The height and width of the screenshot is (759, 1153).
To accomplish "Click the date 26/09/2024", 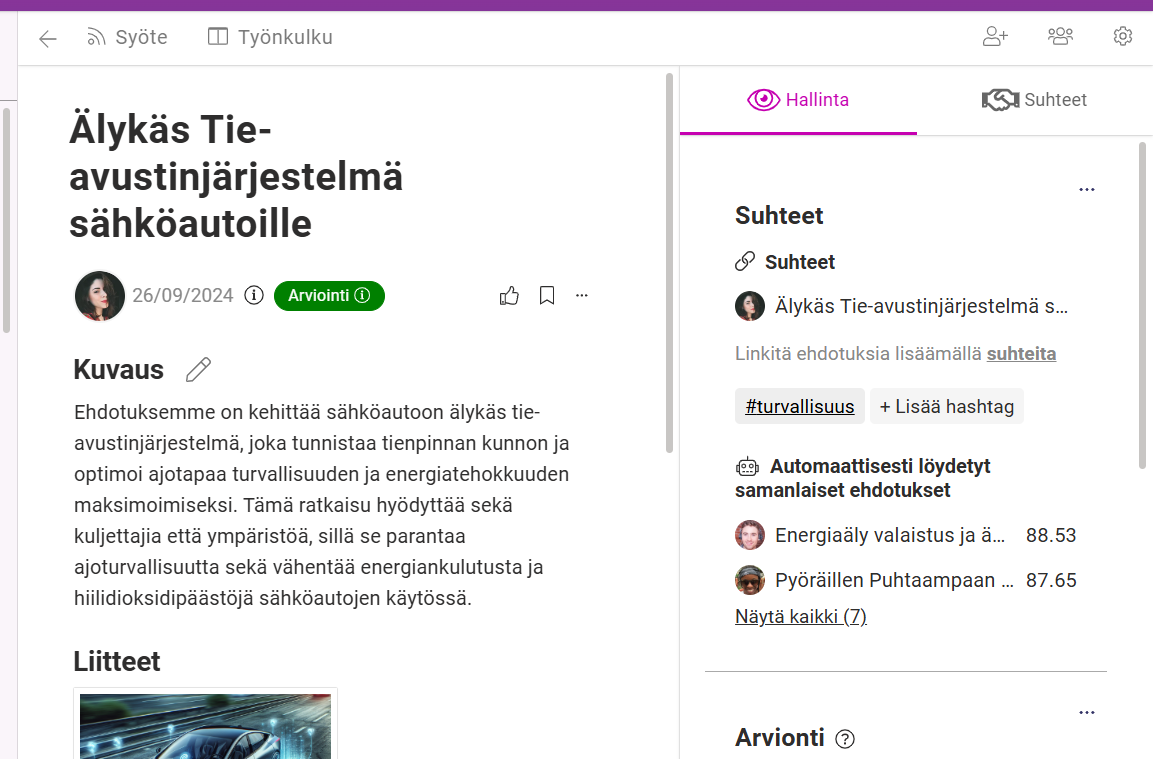I will point(182,296).
